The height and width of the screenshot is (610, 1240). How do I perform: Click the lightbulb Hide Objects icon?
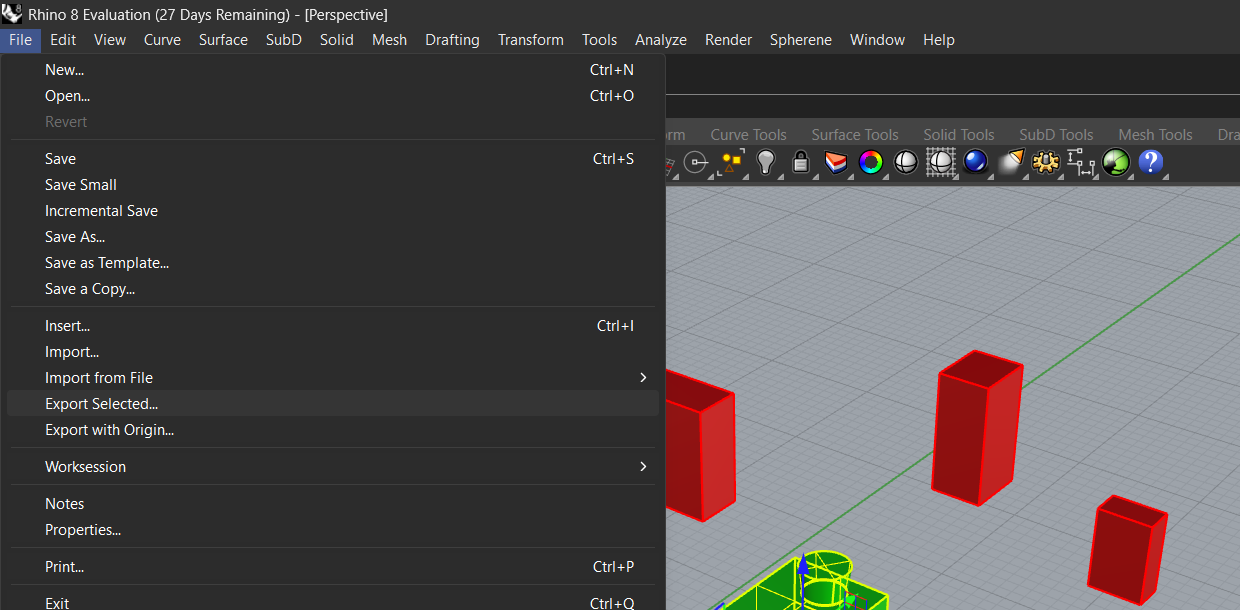tap(766, 162)
